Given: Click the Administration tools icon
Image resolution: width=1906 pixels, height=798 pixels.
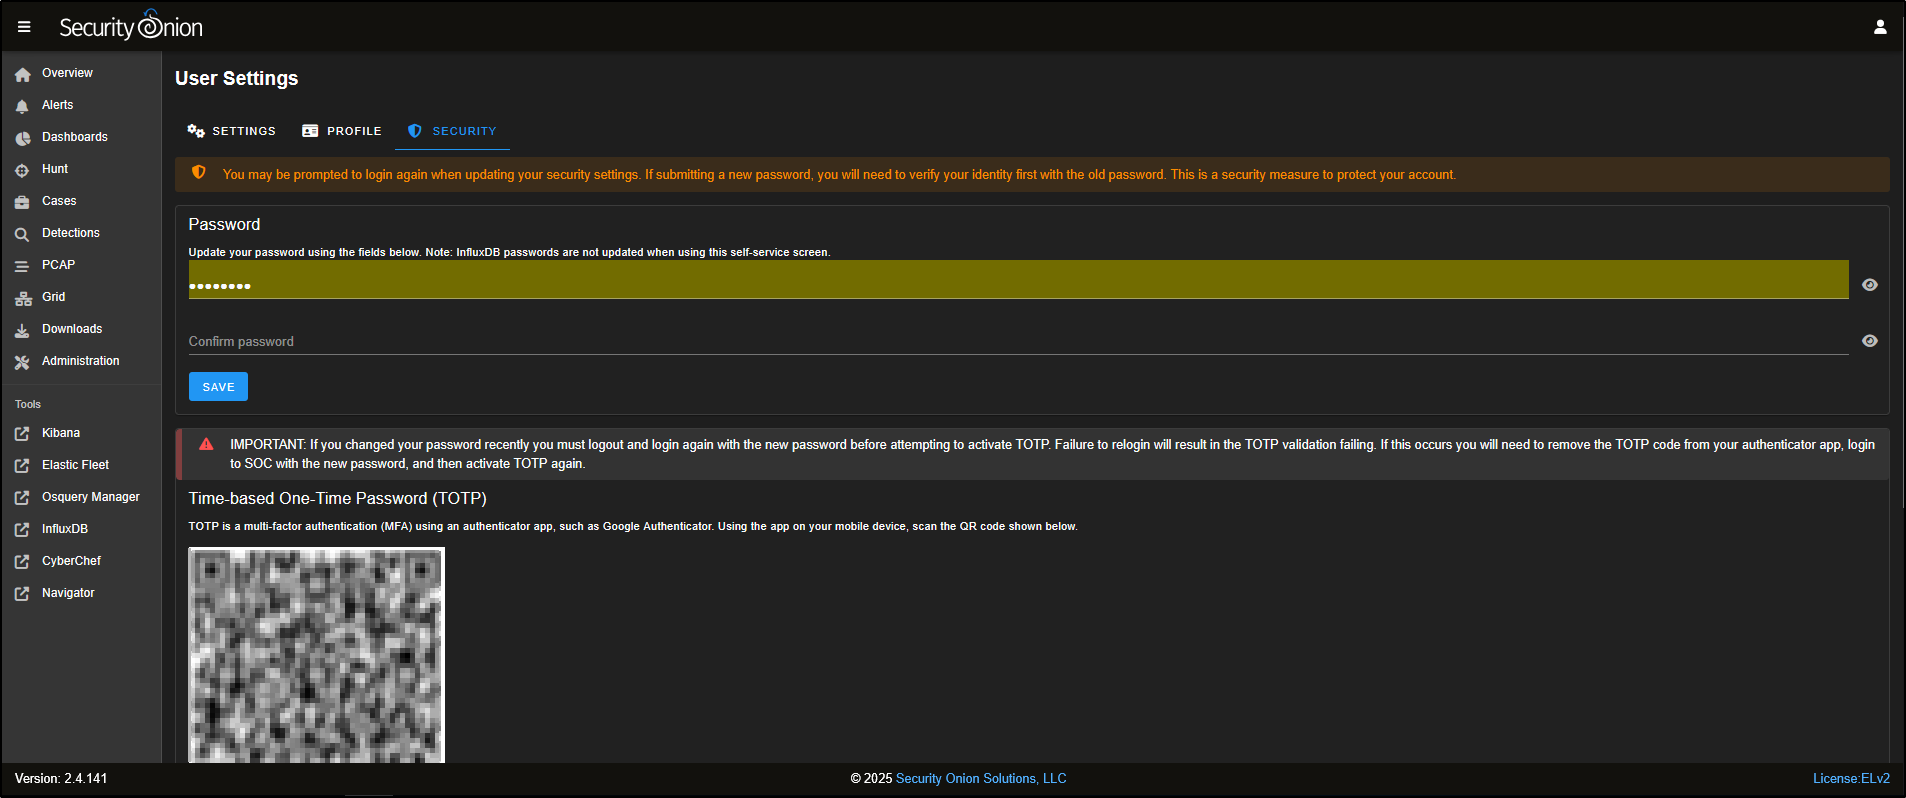Looking at the screenshot, I should [22, 362].
